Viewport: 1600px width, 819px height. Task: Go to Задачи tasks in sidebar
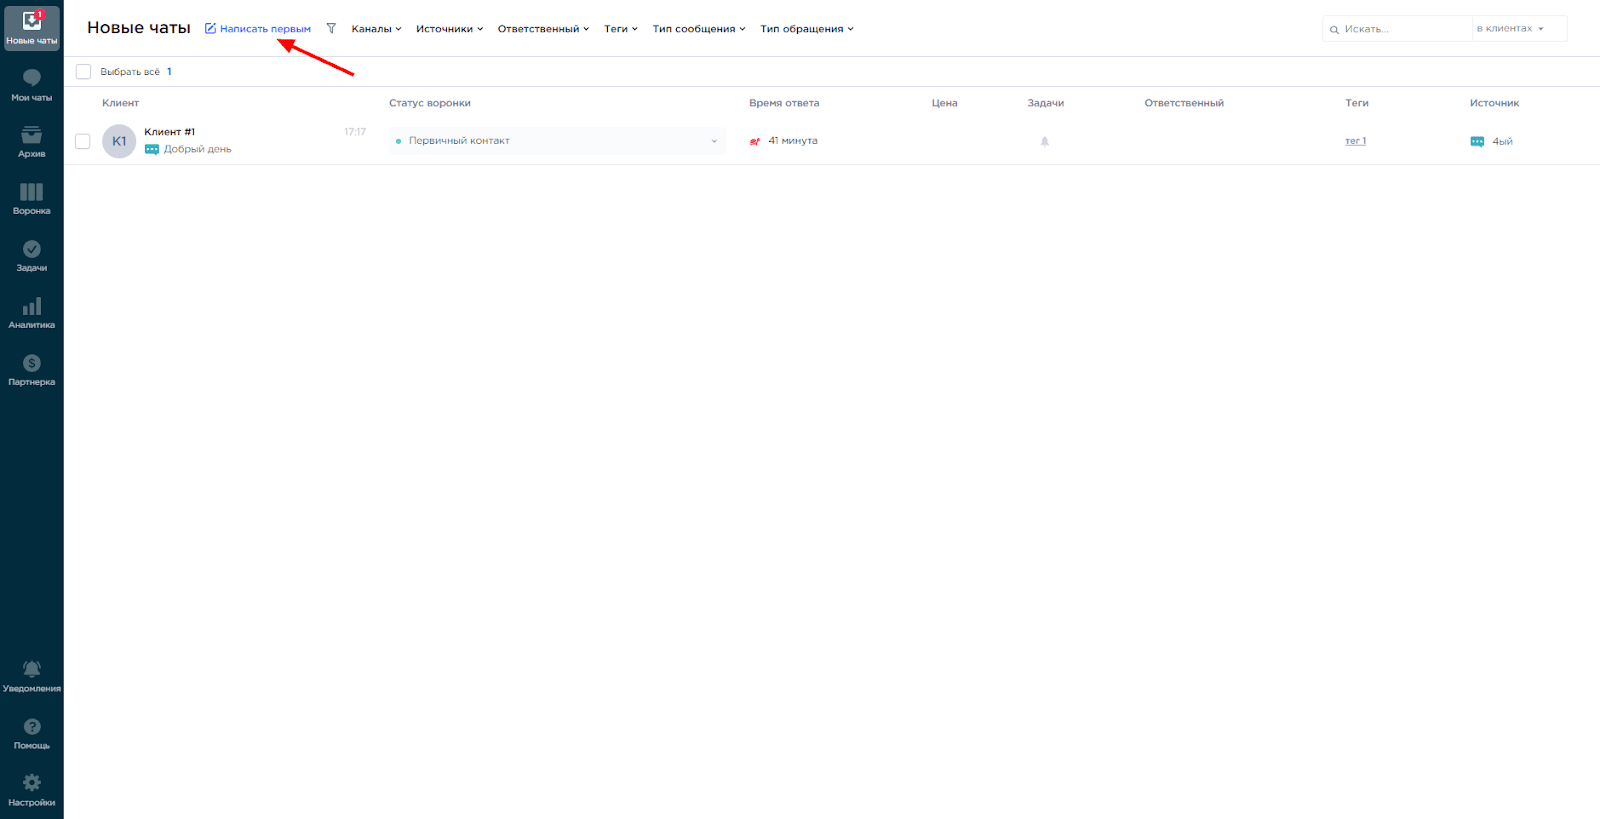point(31,255)
